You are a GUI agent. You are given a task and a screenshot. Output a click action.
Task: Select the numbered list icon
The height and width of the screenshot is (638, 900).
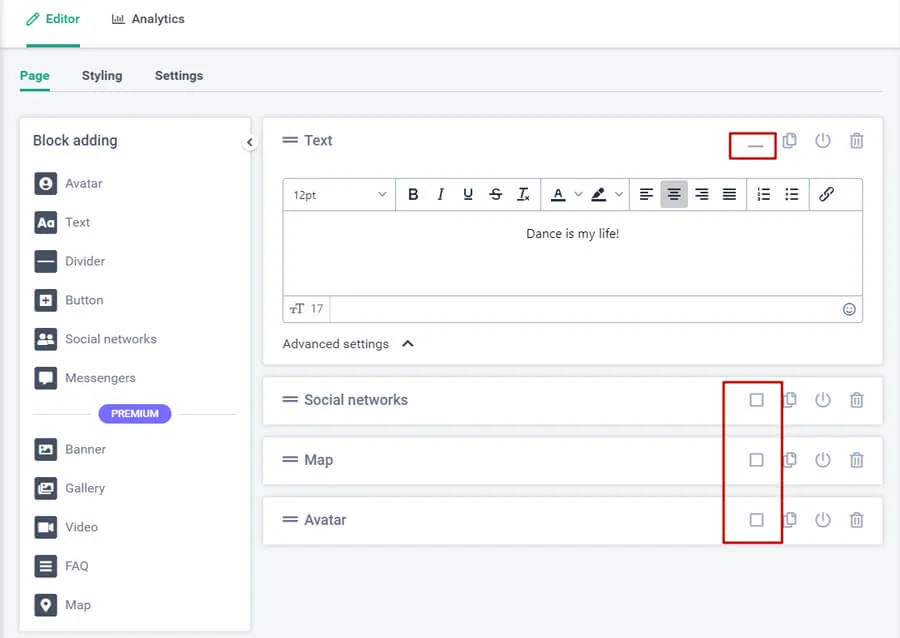764,195
